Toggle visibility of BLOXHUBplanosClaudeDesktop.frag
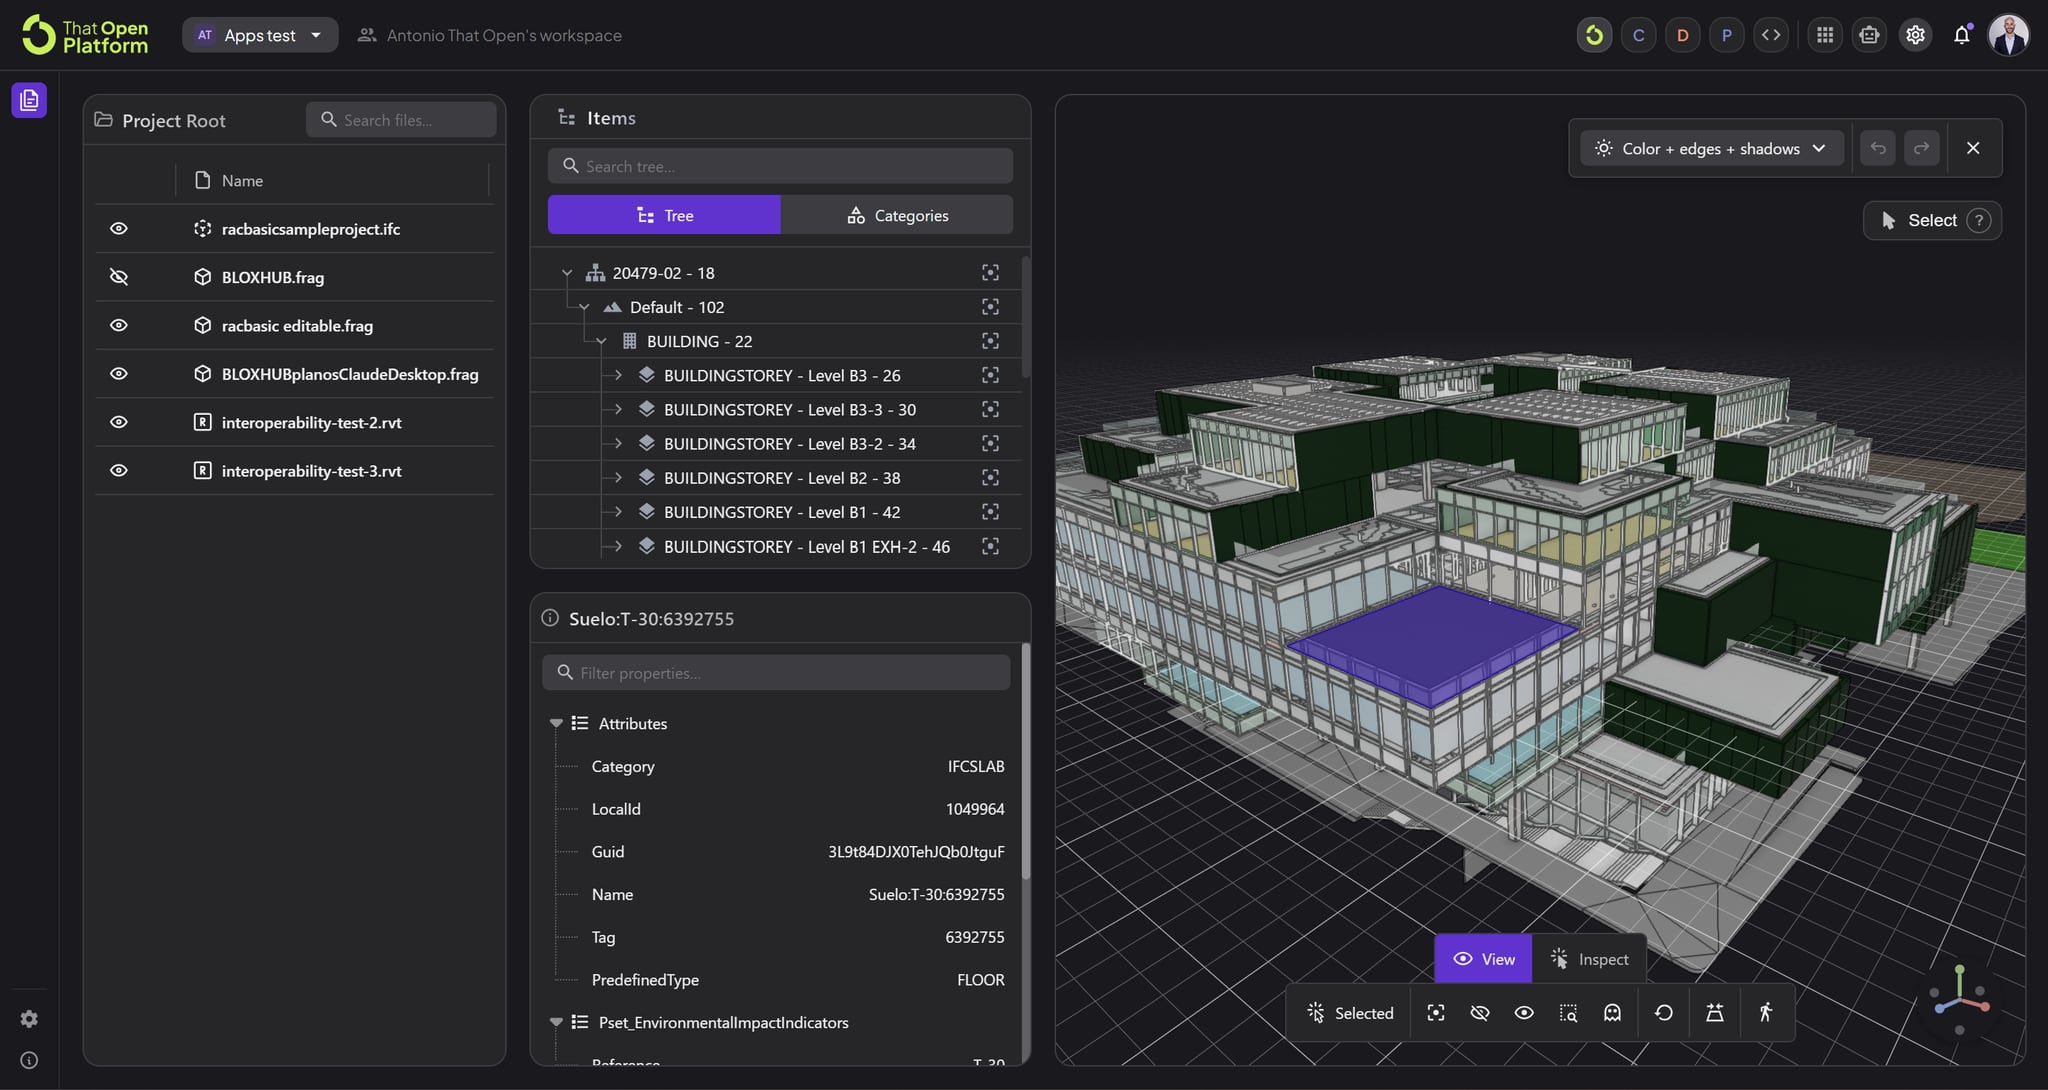2048x1090 pixels. [x=119, y=374]
